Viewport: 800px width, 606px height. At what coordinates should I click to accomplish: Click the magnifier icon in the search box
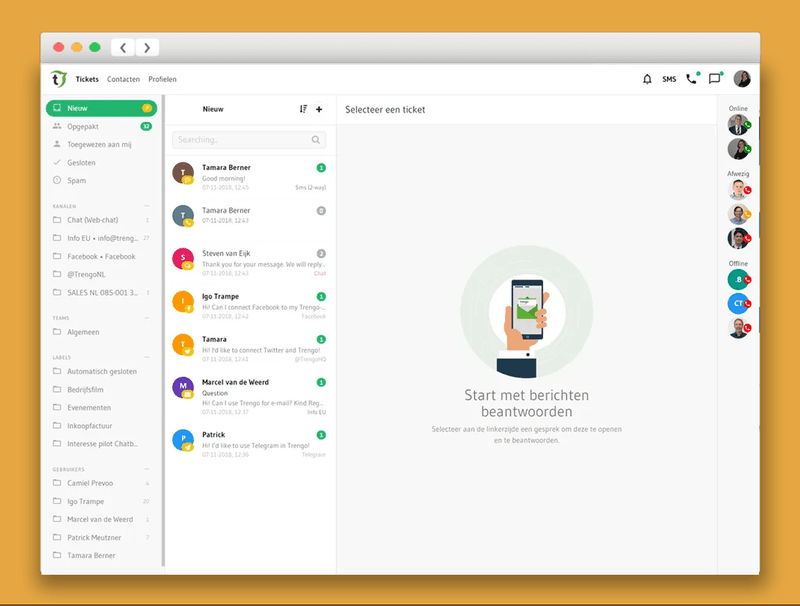(x=316, y=140)
